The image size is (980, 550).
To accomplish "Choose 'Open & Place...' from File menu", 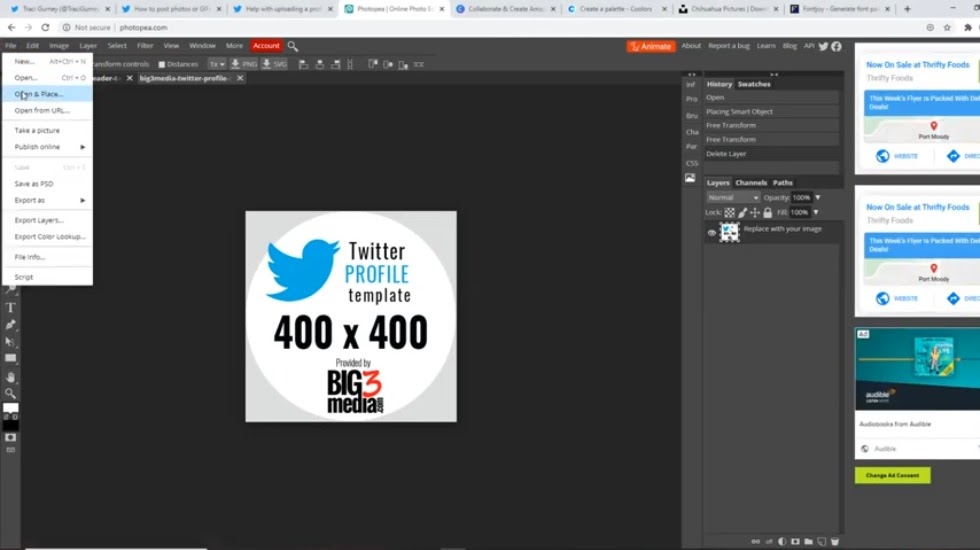I will tap(39, 94).
